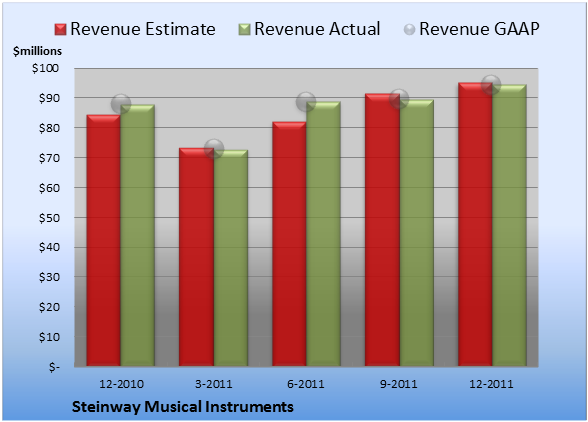Select the red estimate bar for 12-2010
Viewport: 588px width, 422px height.
point(104,240)
